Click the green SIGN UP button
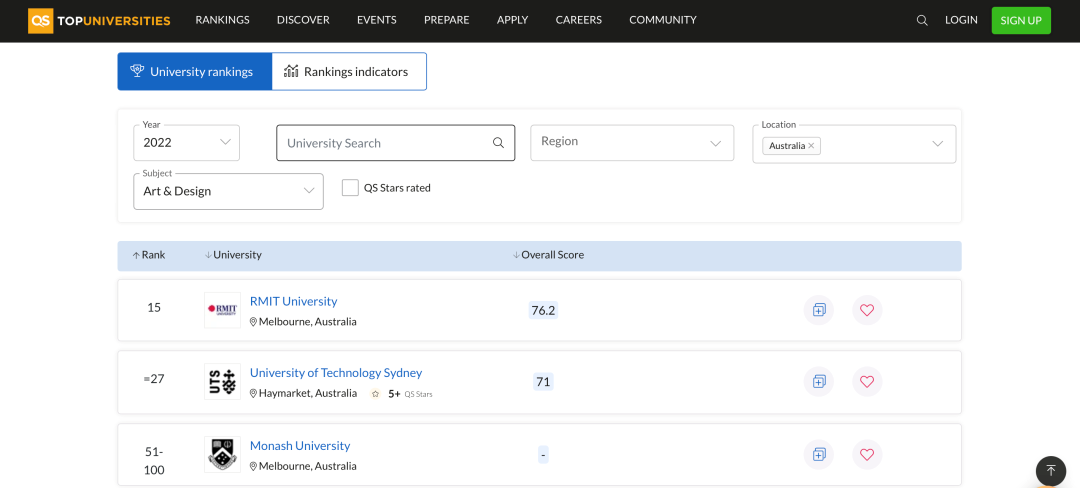 click(x=1021, y=21)
